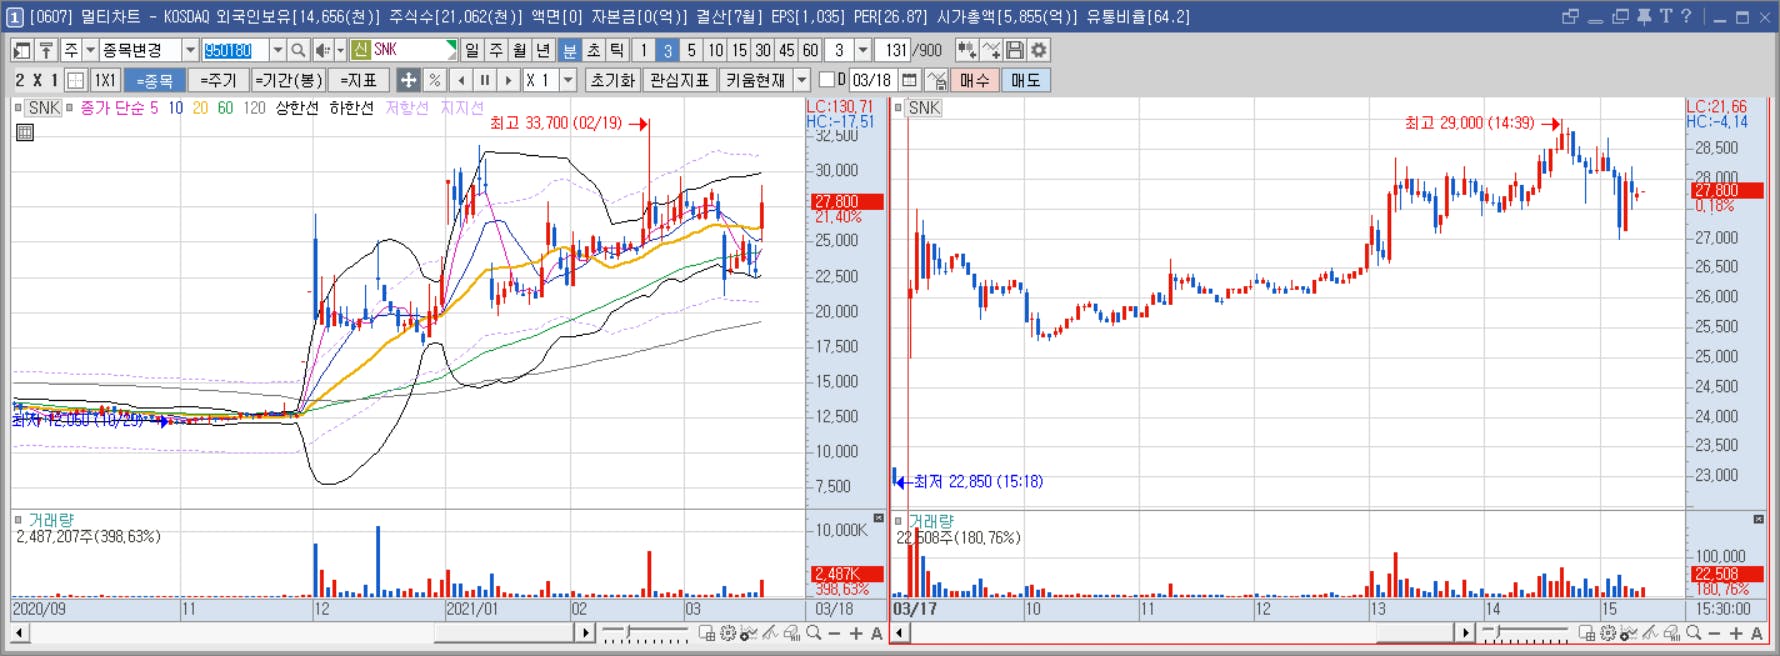Toggle the =주기 sync button

click(217, 80)
